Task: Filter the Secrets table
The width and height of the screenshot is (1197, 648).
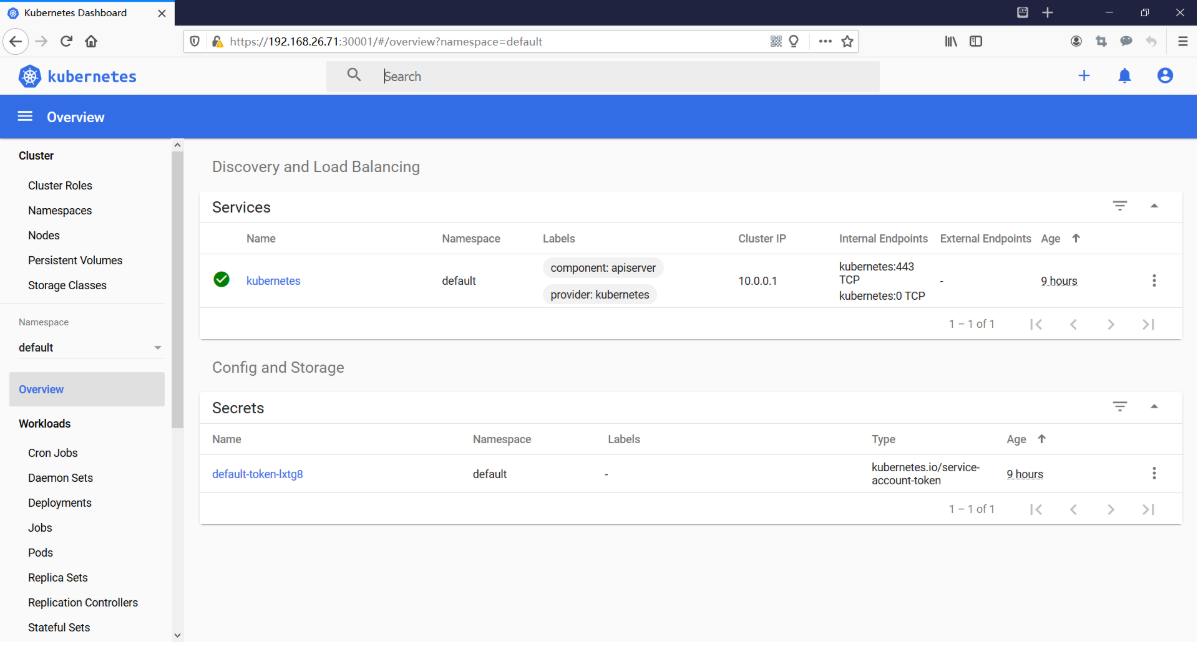Action: tap(1120, 407)
